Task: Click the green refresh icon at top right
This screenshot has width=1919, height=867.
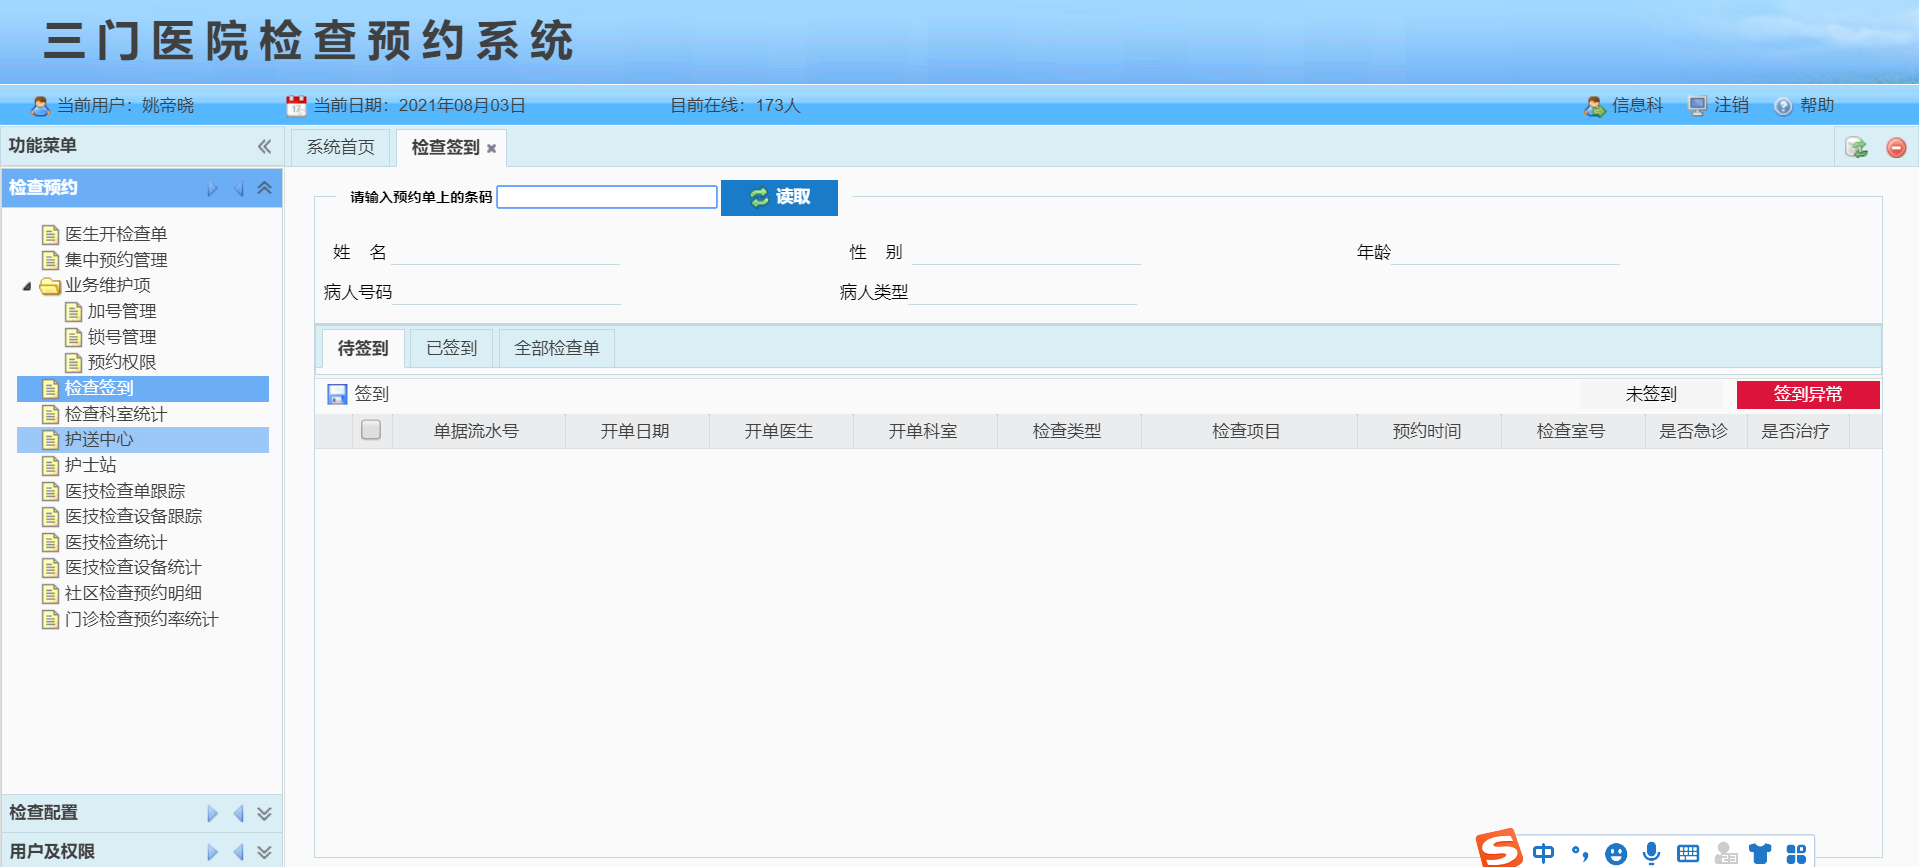Action: pyautogui.click(x=1857, y=148)
